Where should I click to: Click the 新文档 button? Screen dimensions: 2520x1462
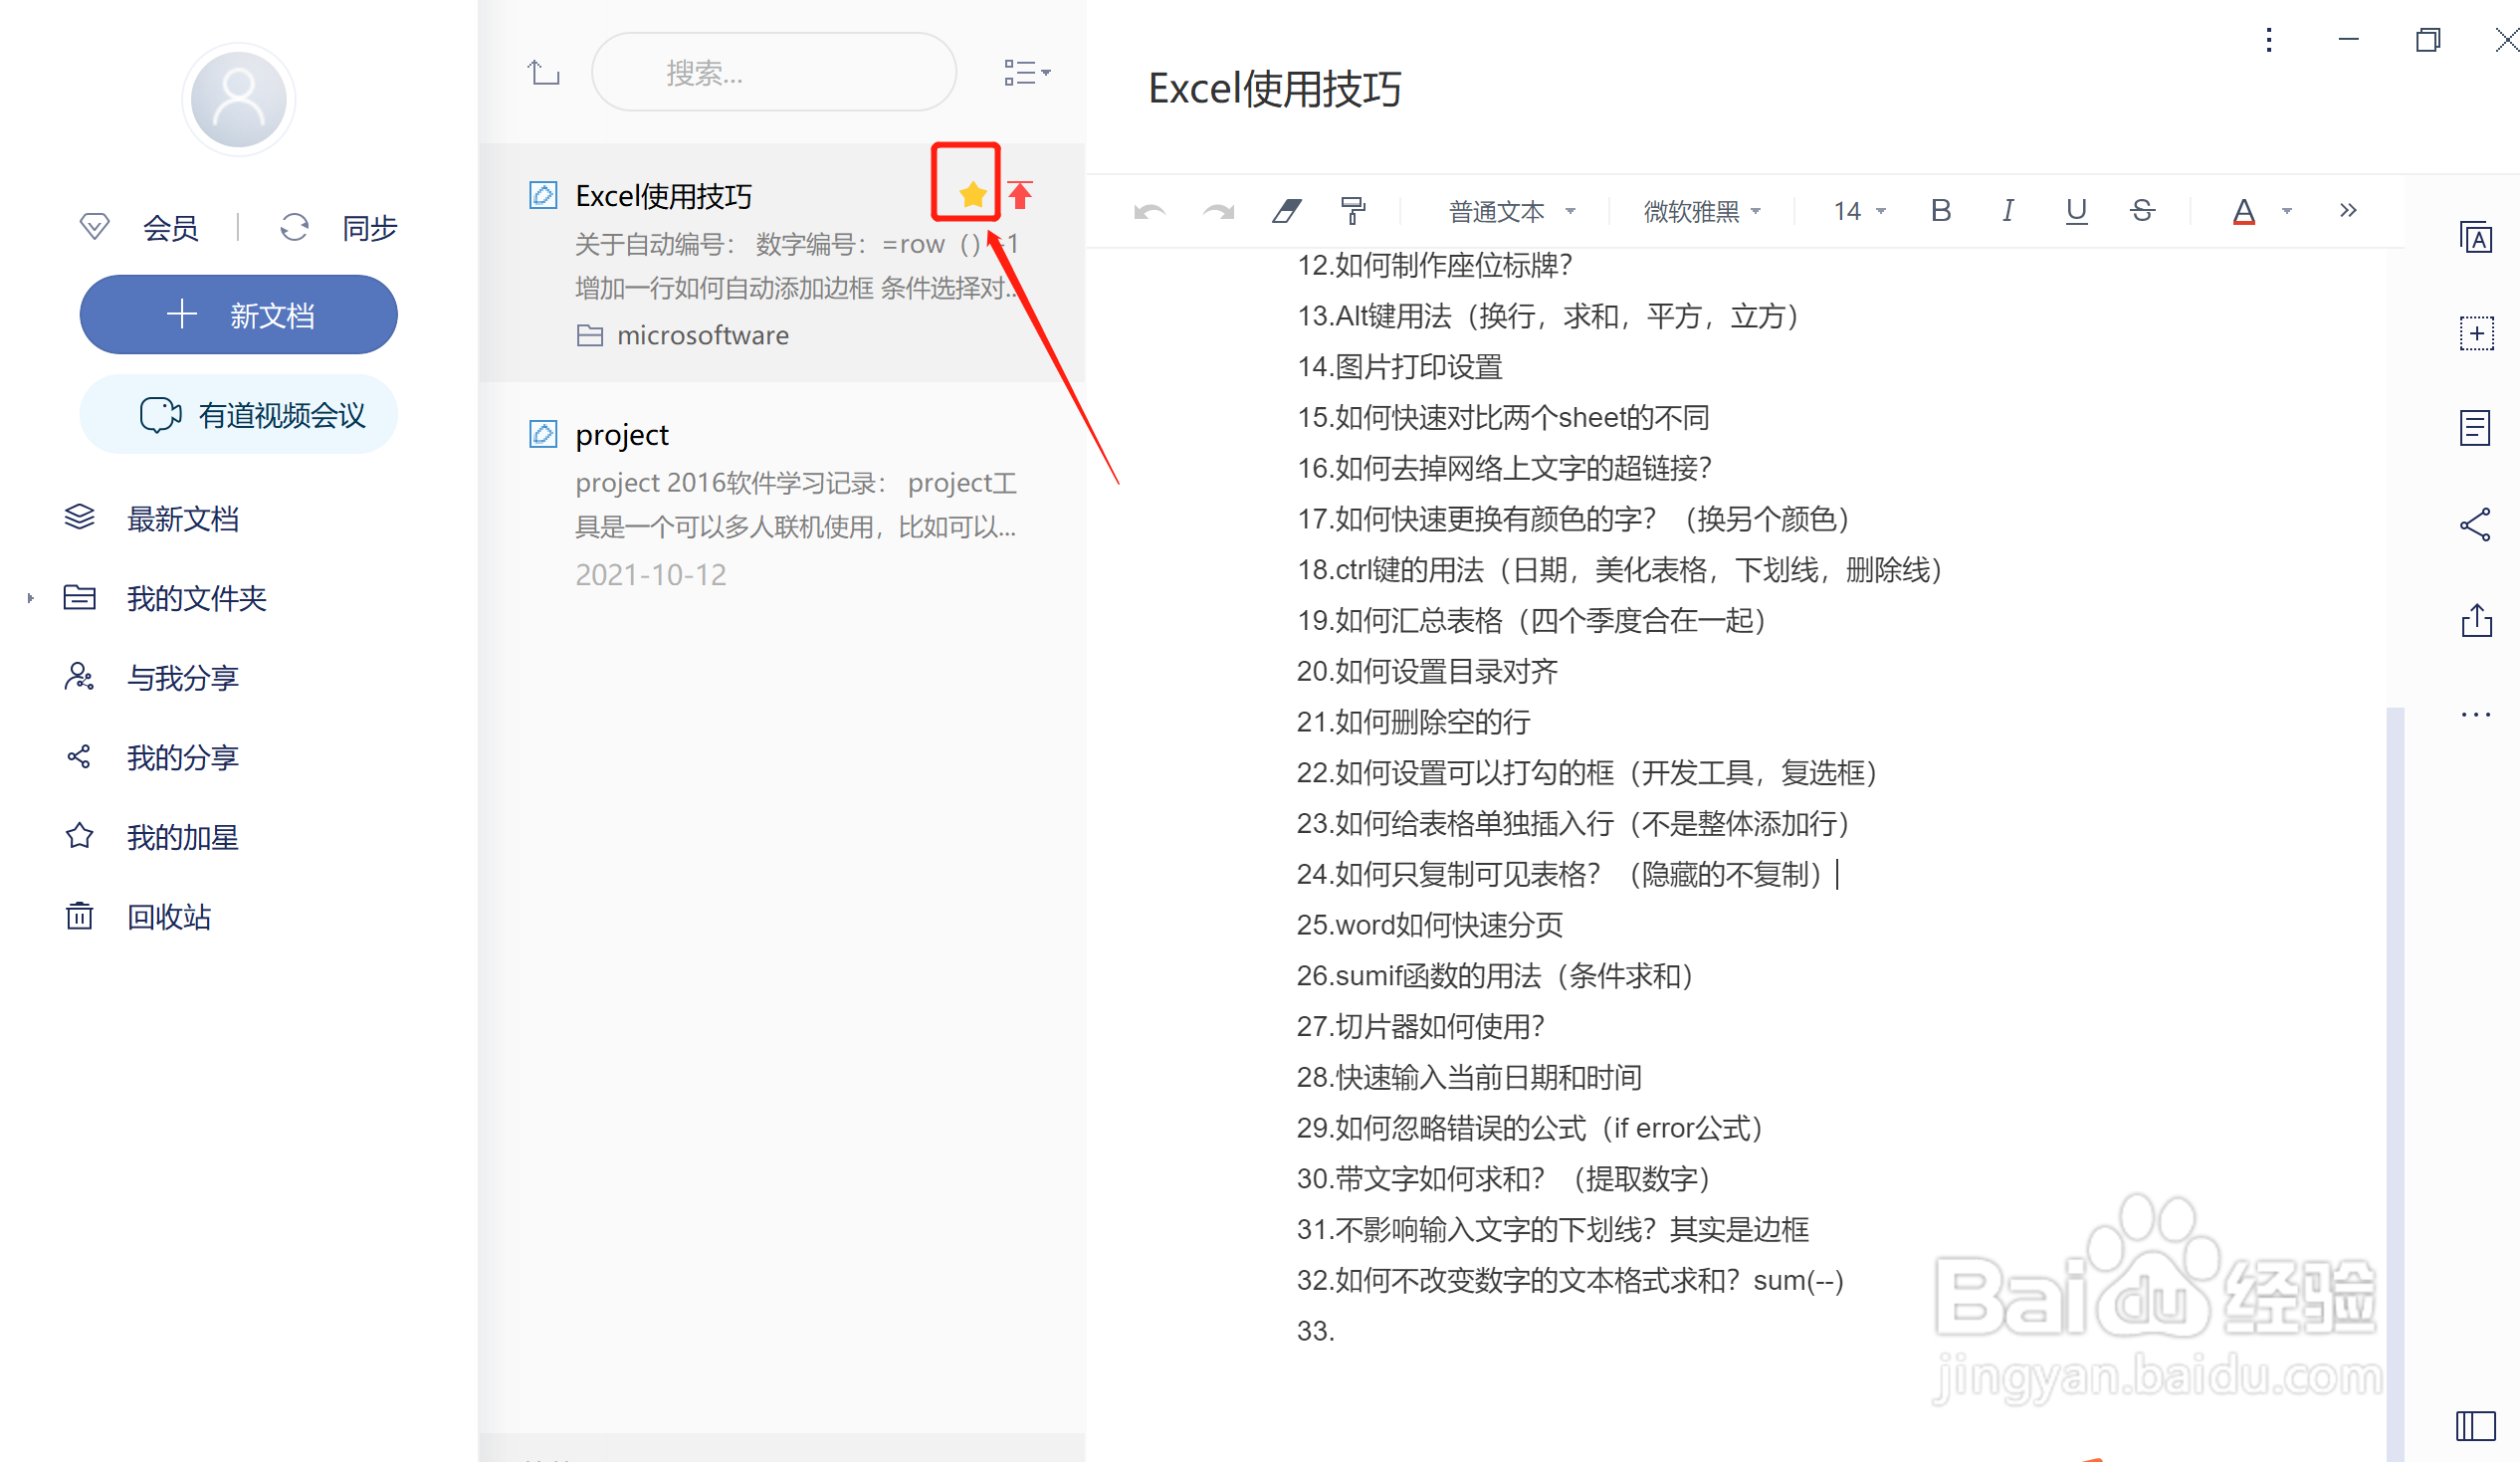click(239, 315)
